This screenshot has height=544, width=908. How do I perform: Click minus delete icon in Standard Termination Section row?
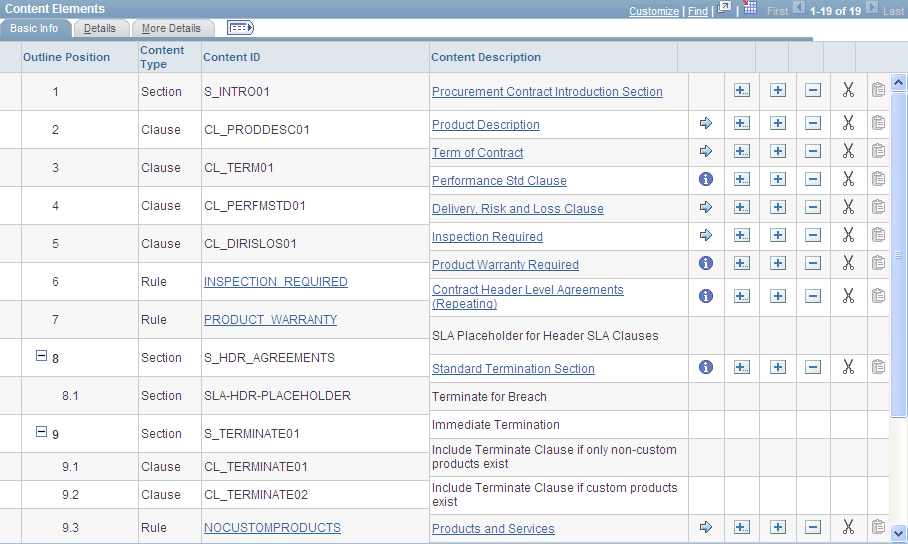[813, 367]
